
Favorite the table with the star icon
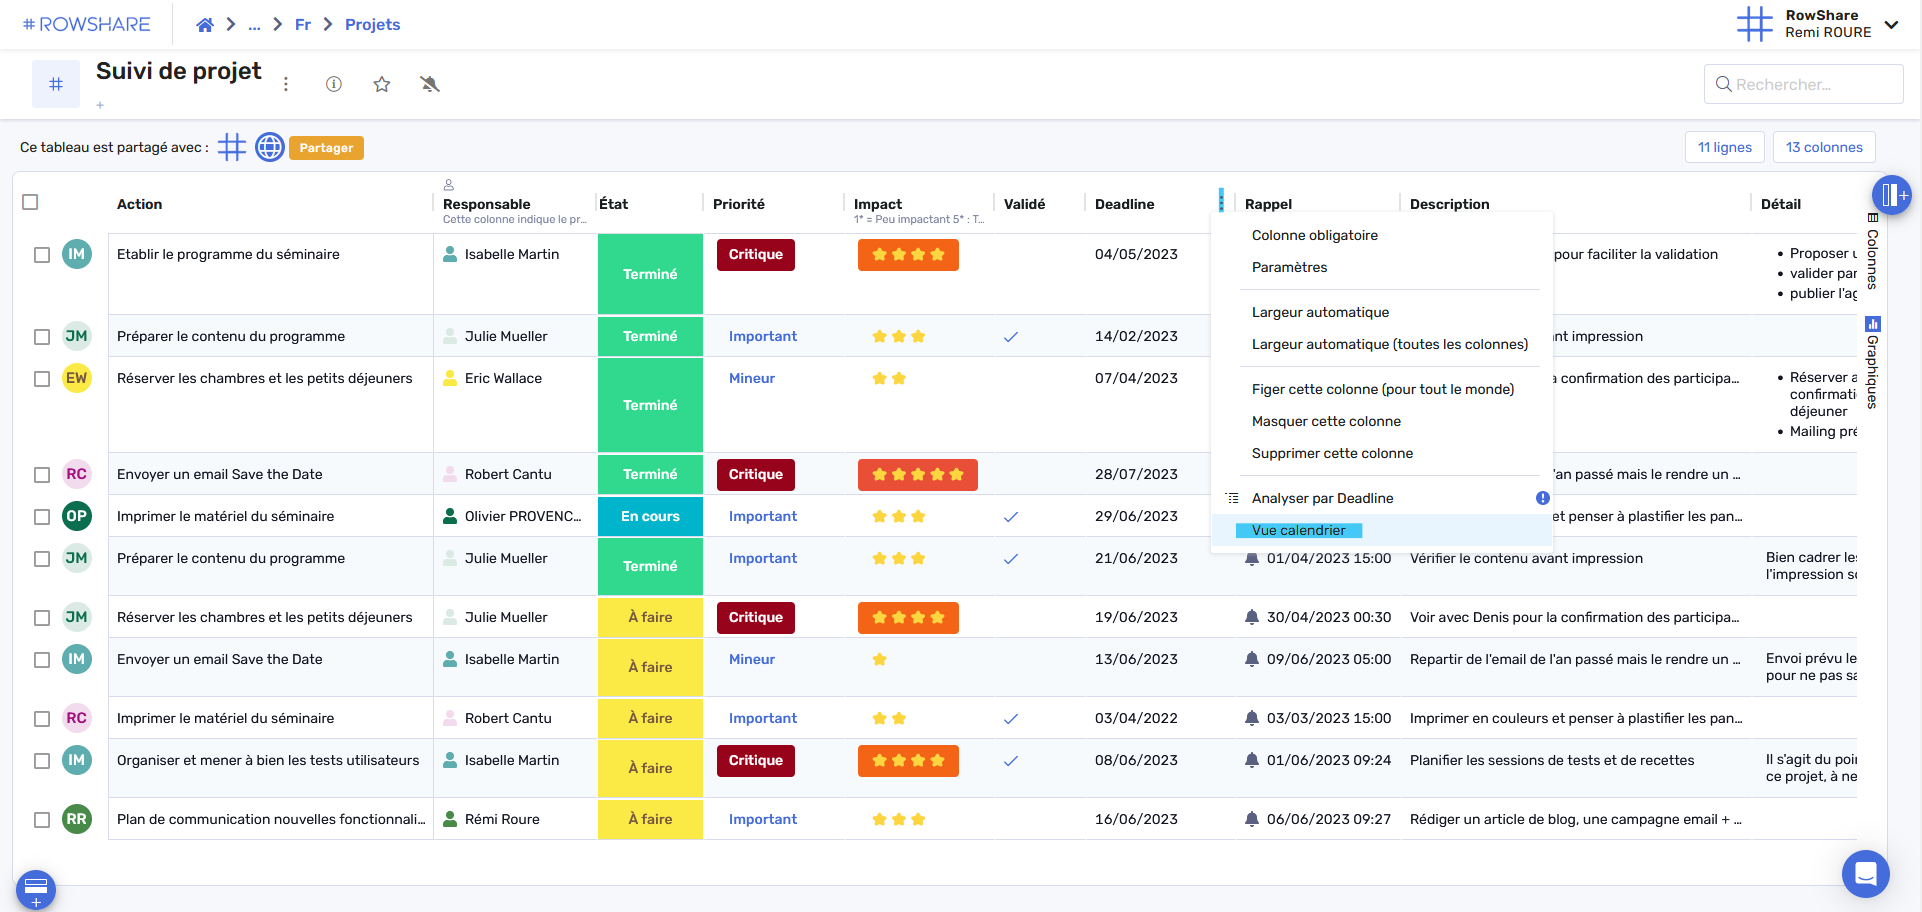(x=382, y=84)
